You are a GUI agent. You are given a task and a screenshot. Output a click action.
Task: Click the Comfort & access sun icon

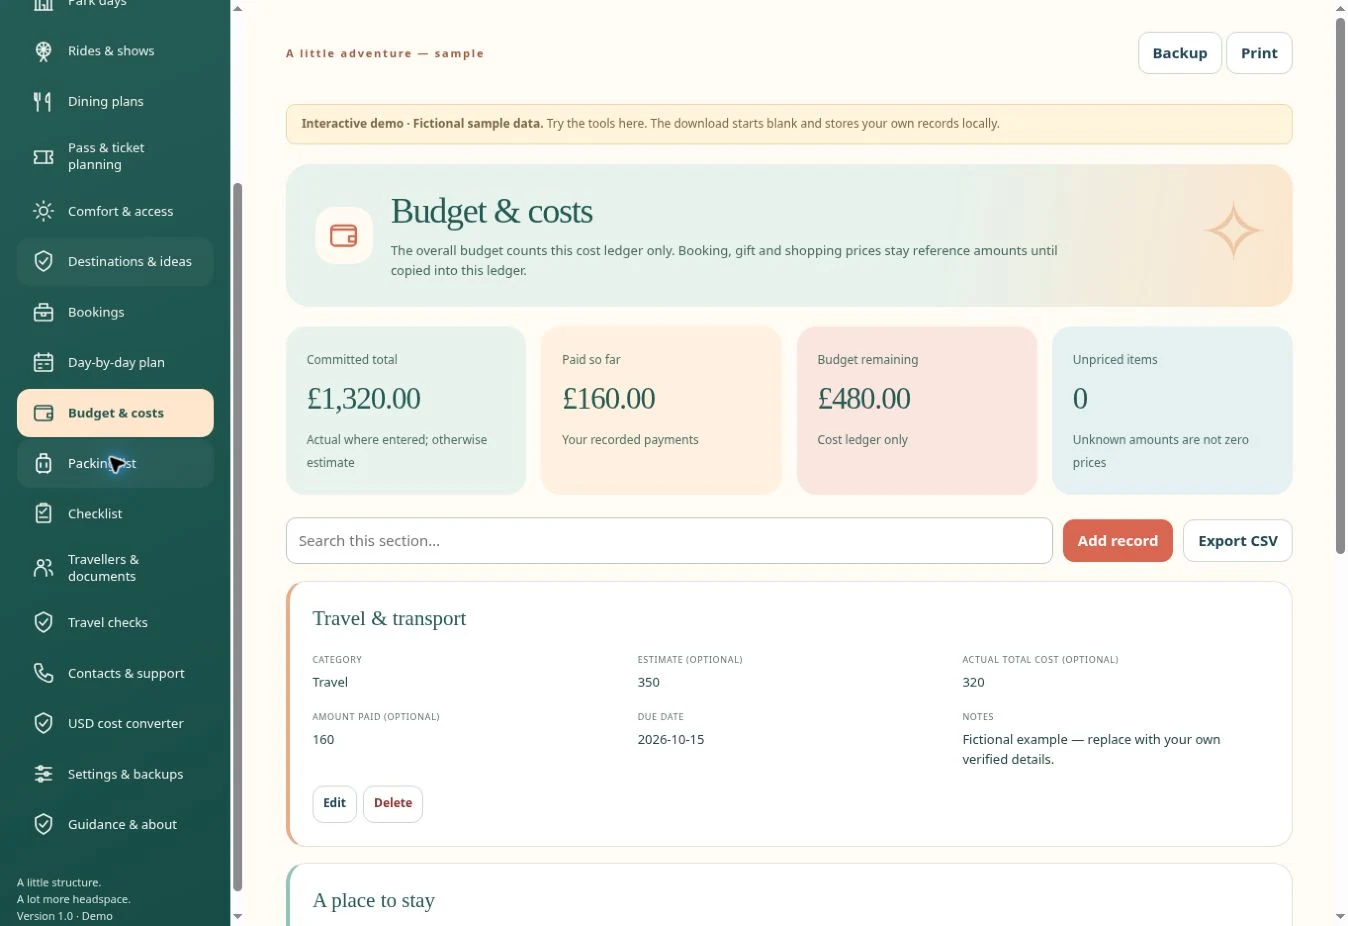[x=43, y=211]
